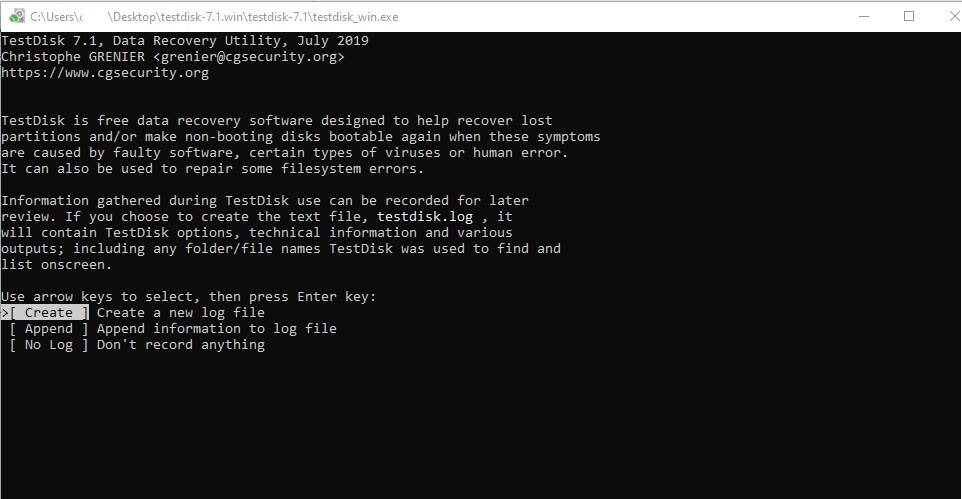Select the No Log option
The width and height of the screenshot is (962, 499).
coord(49,344)
